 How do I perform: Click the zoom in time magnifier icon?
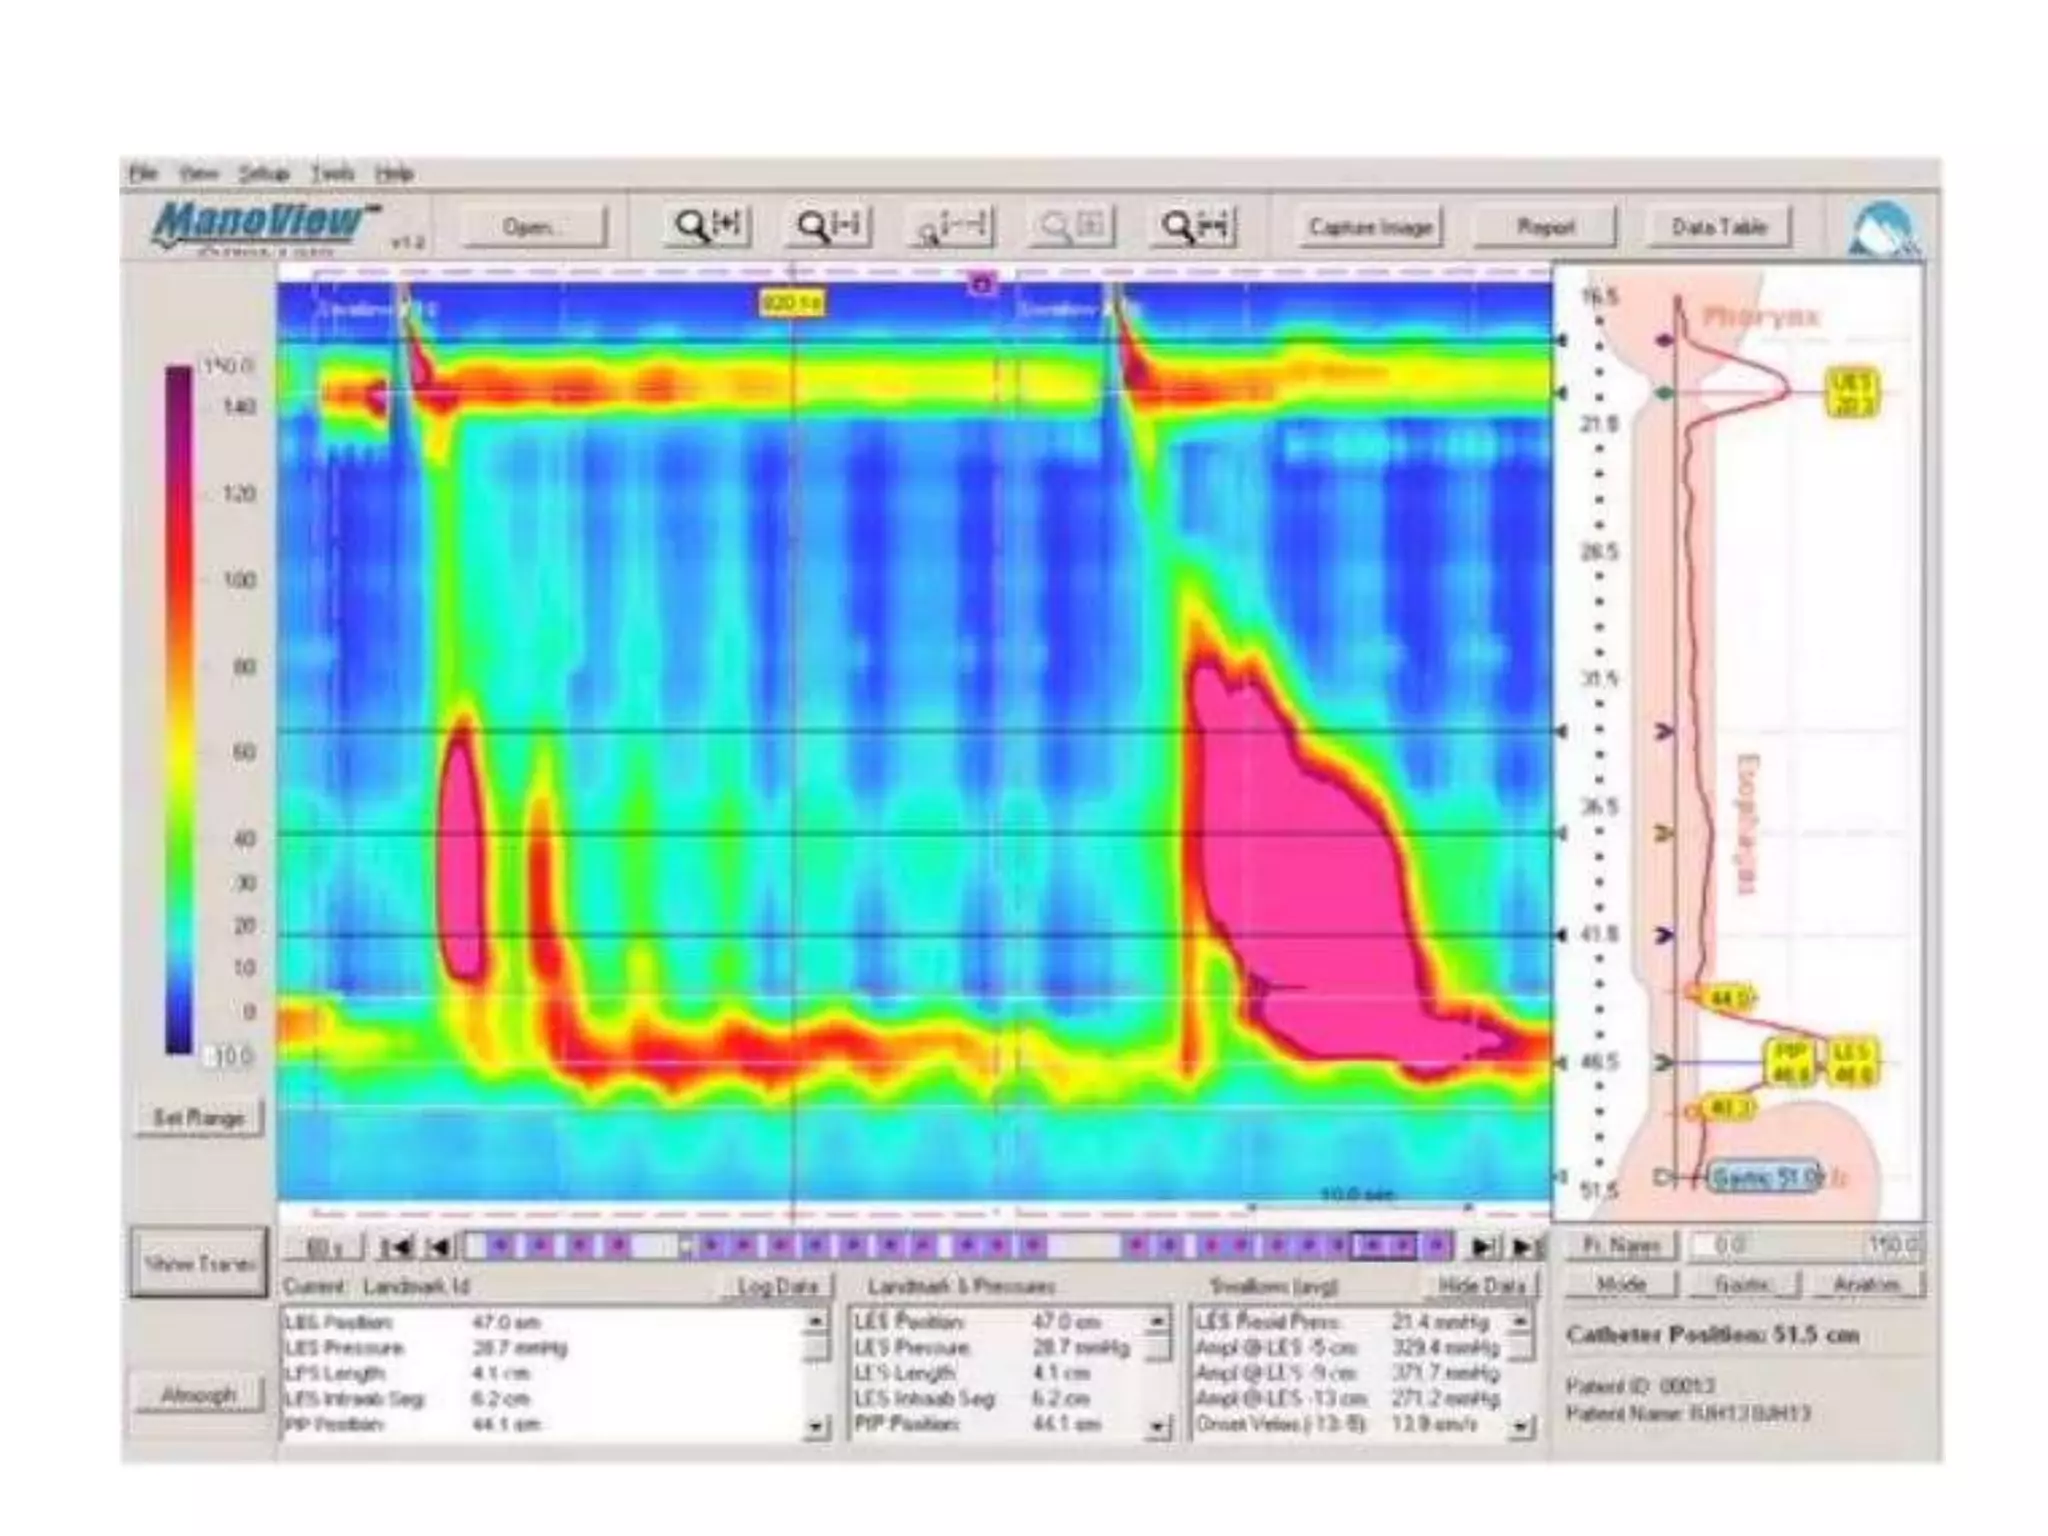[x=707, y=226]
